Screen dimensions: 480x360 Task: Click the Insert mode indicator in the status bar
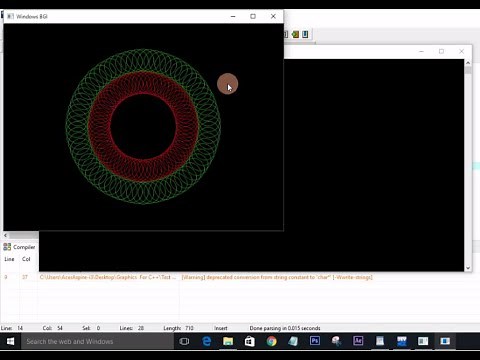pos(221,328)
